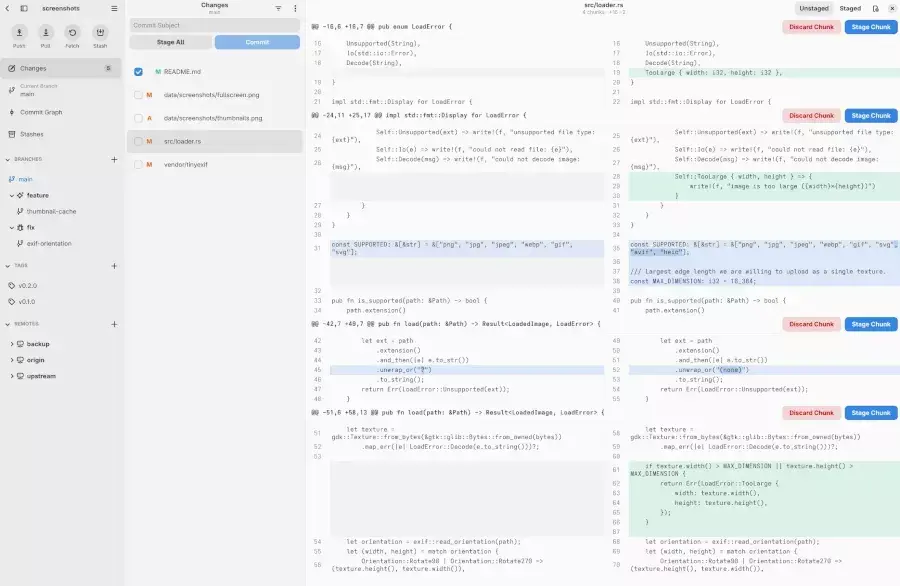Collapse the fix branch folder
Screen dimensions: 900x586
(11, 227)
